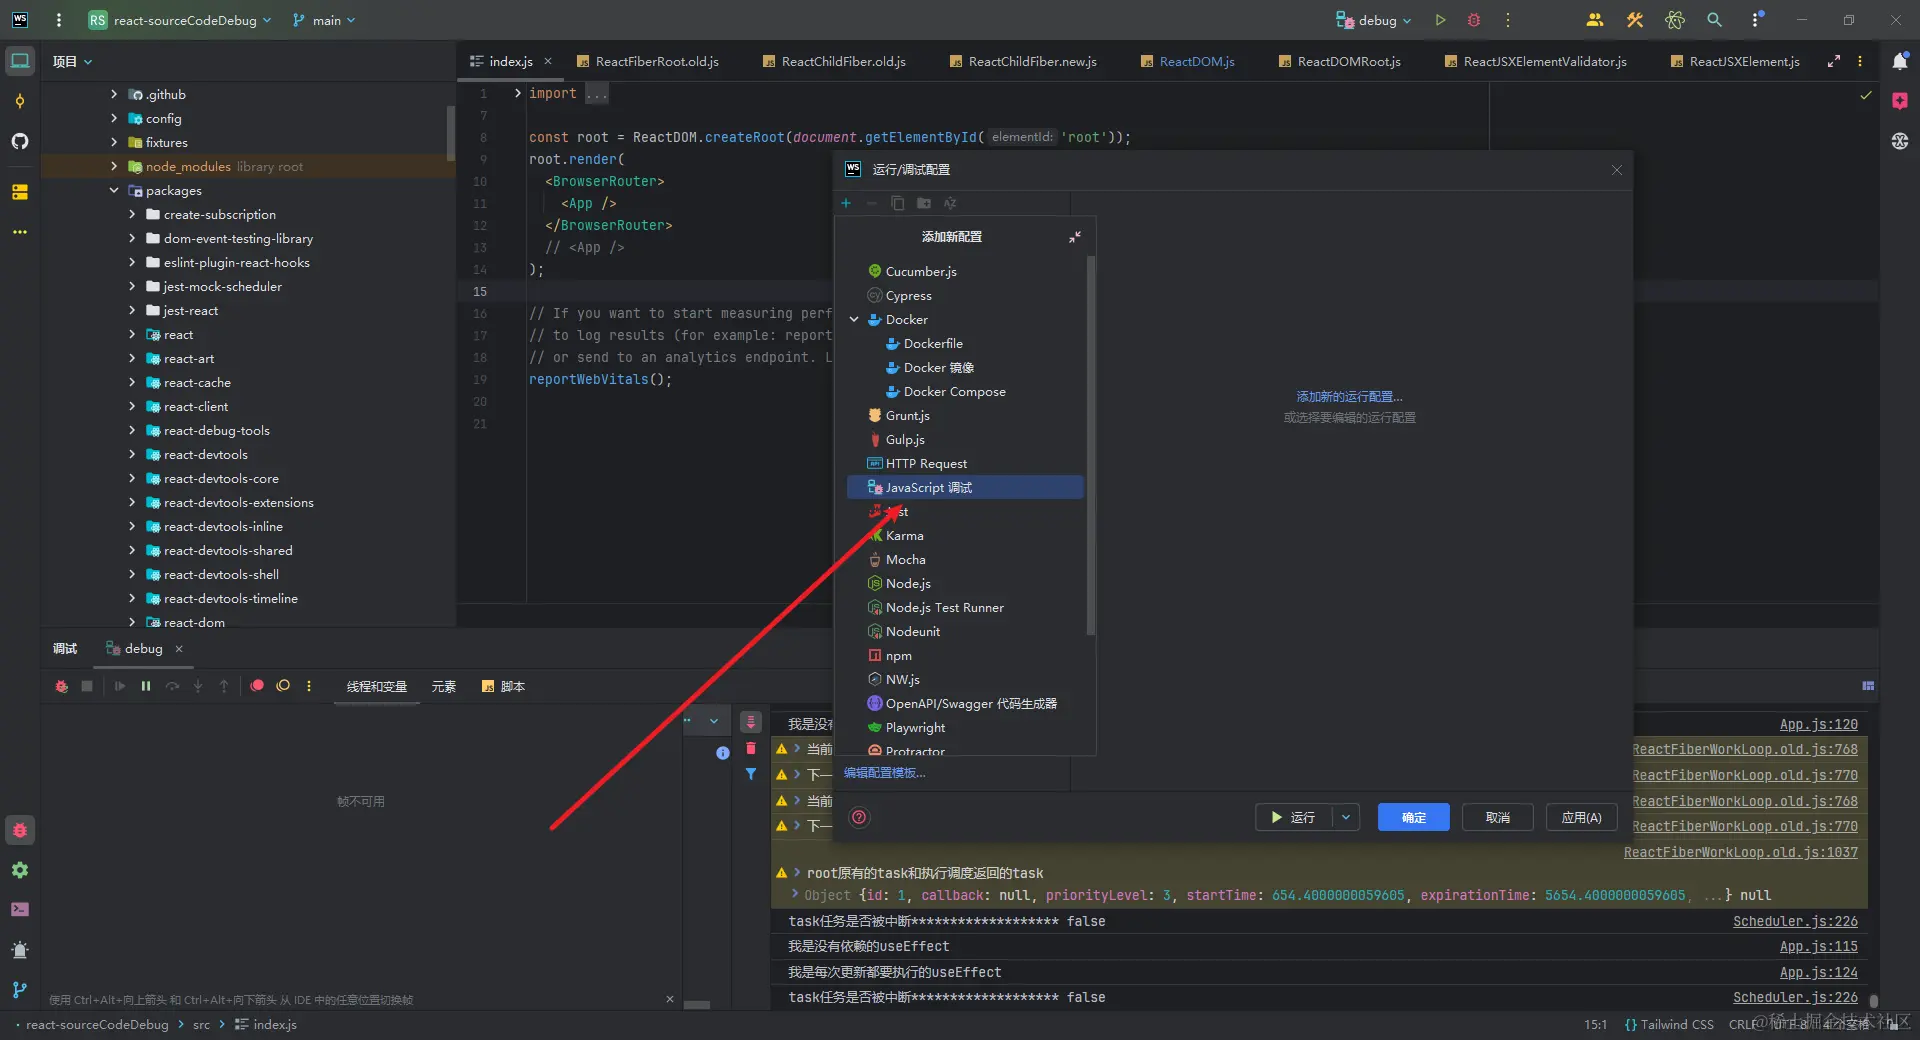
Task: Click the green Run icon in the top toolbar
Action: tap(1440, 20)
